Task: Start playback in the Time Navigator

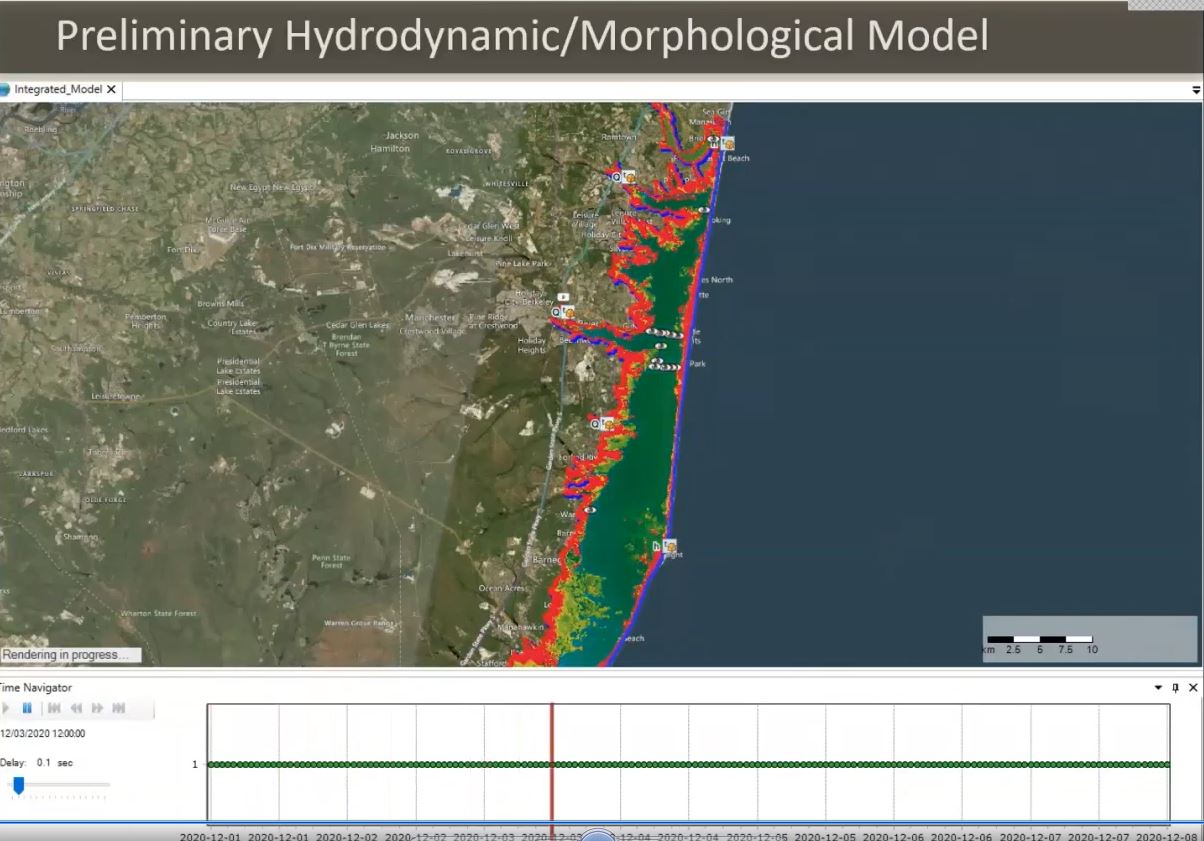Action: (5, 708)
